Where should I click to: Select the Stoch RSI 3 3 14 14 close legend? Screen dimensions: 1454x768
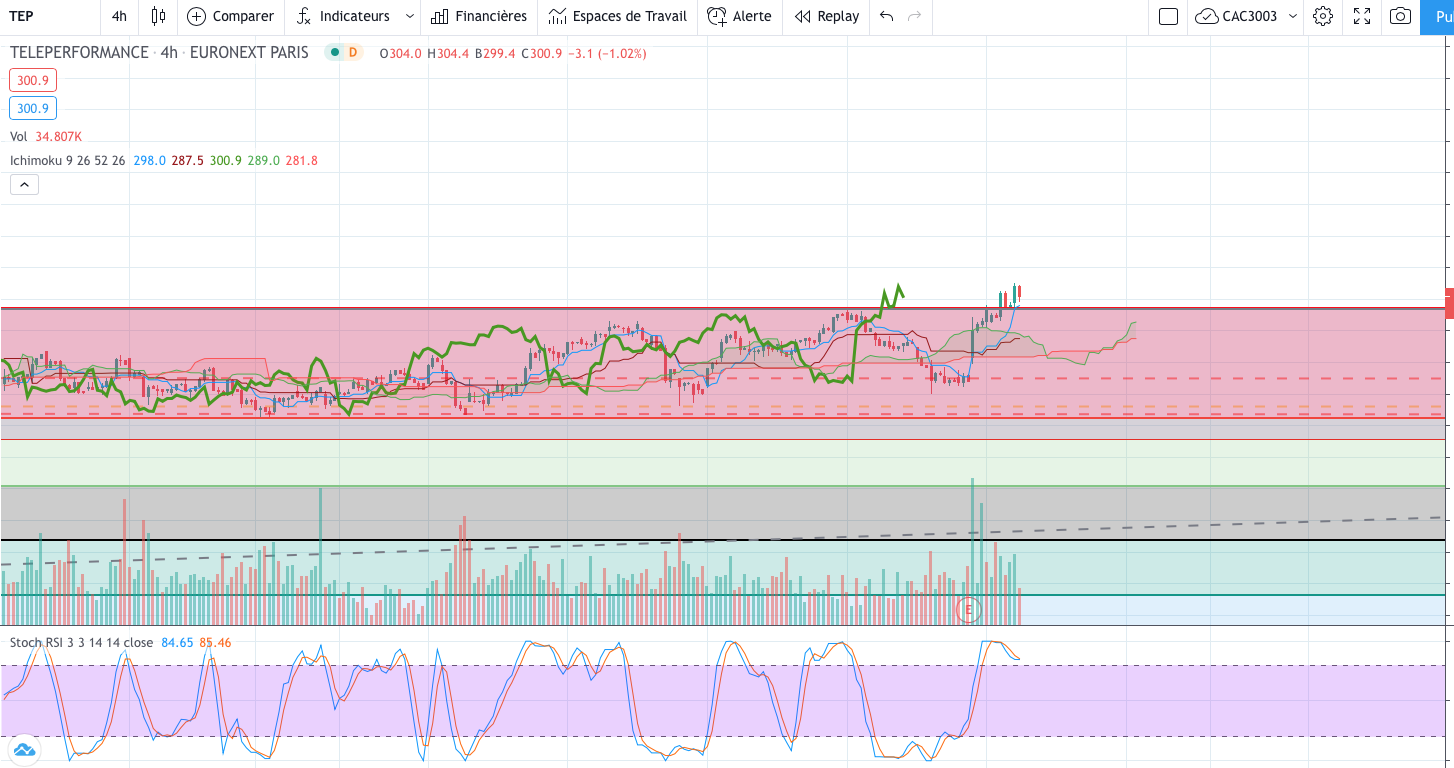pos(82,642)
